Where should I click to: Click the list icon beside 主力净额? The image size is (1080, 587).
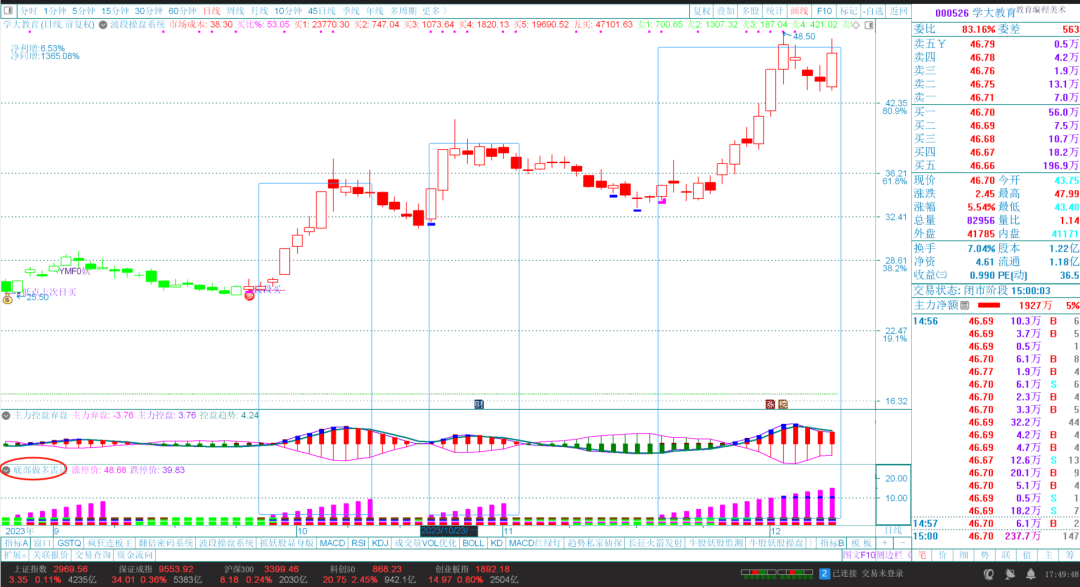[x=965, y=305]
